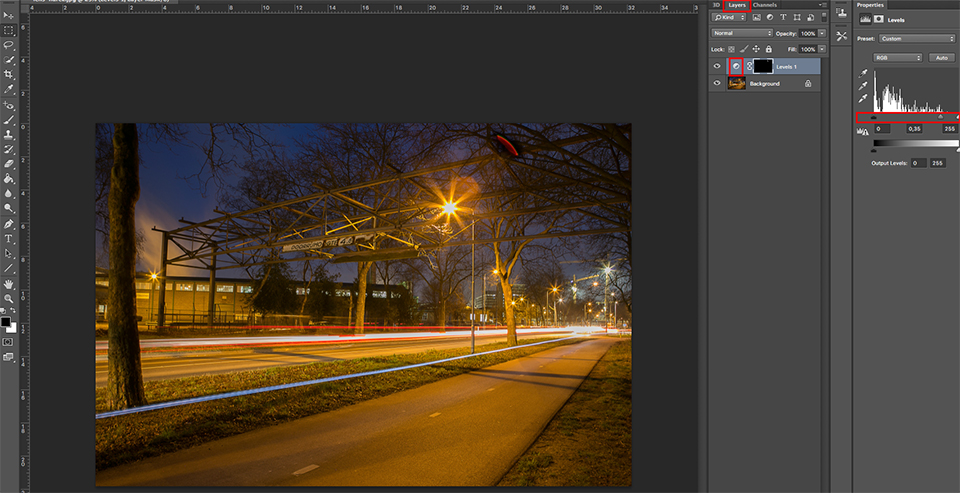Open the RGB channel dropdown

(x=898, y=58)
